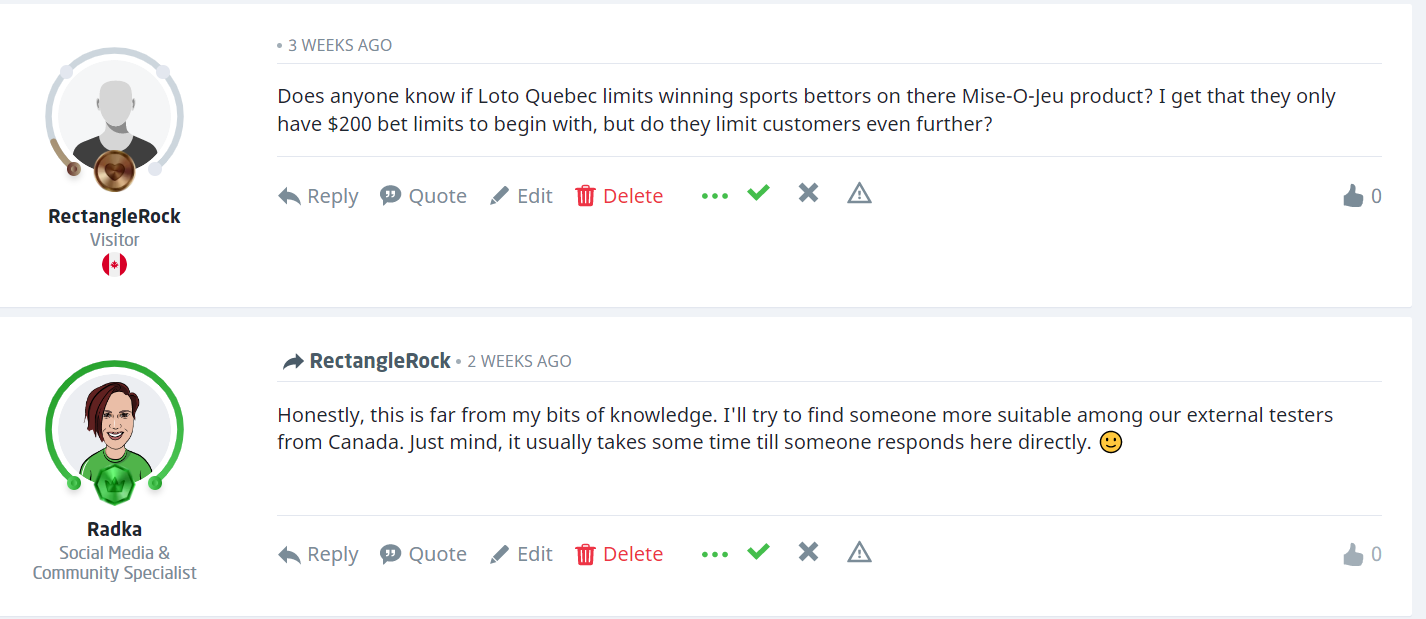
Task: Click the gray X icon on RectangleRock's post
Action: [808, 193]
